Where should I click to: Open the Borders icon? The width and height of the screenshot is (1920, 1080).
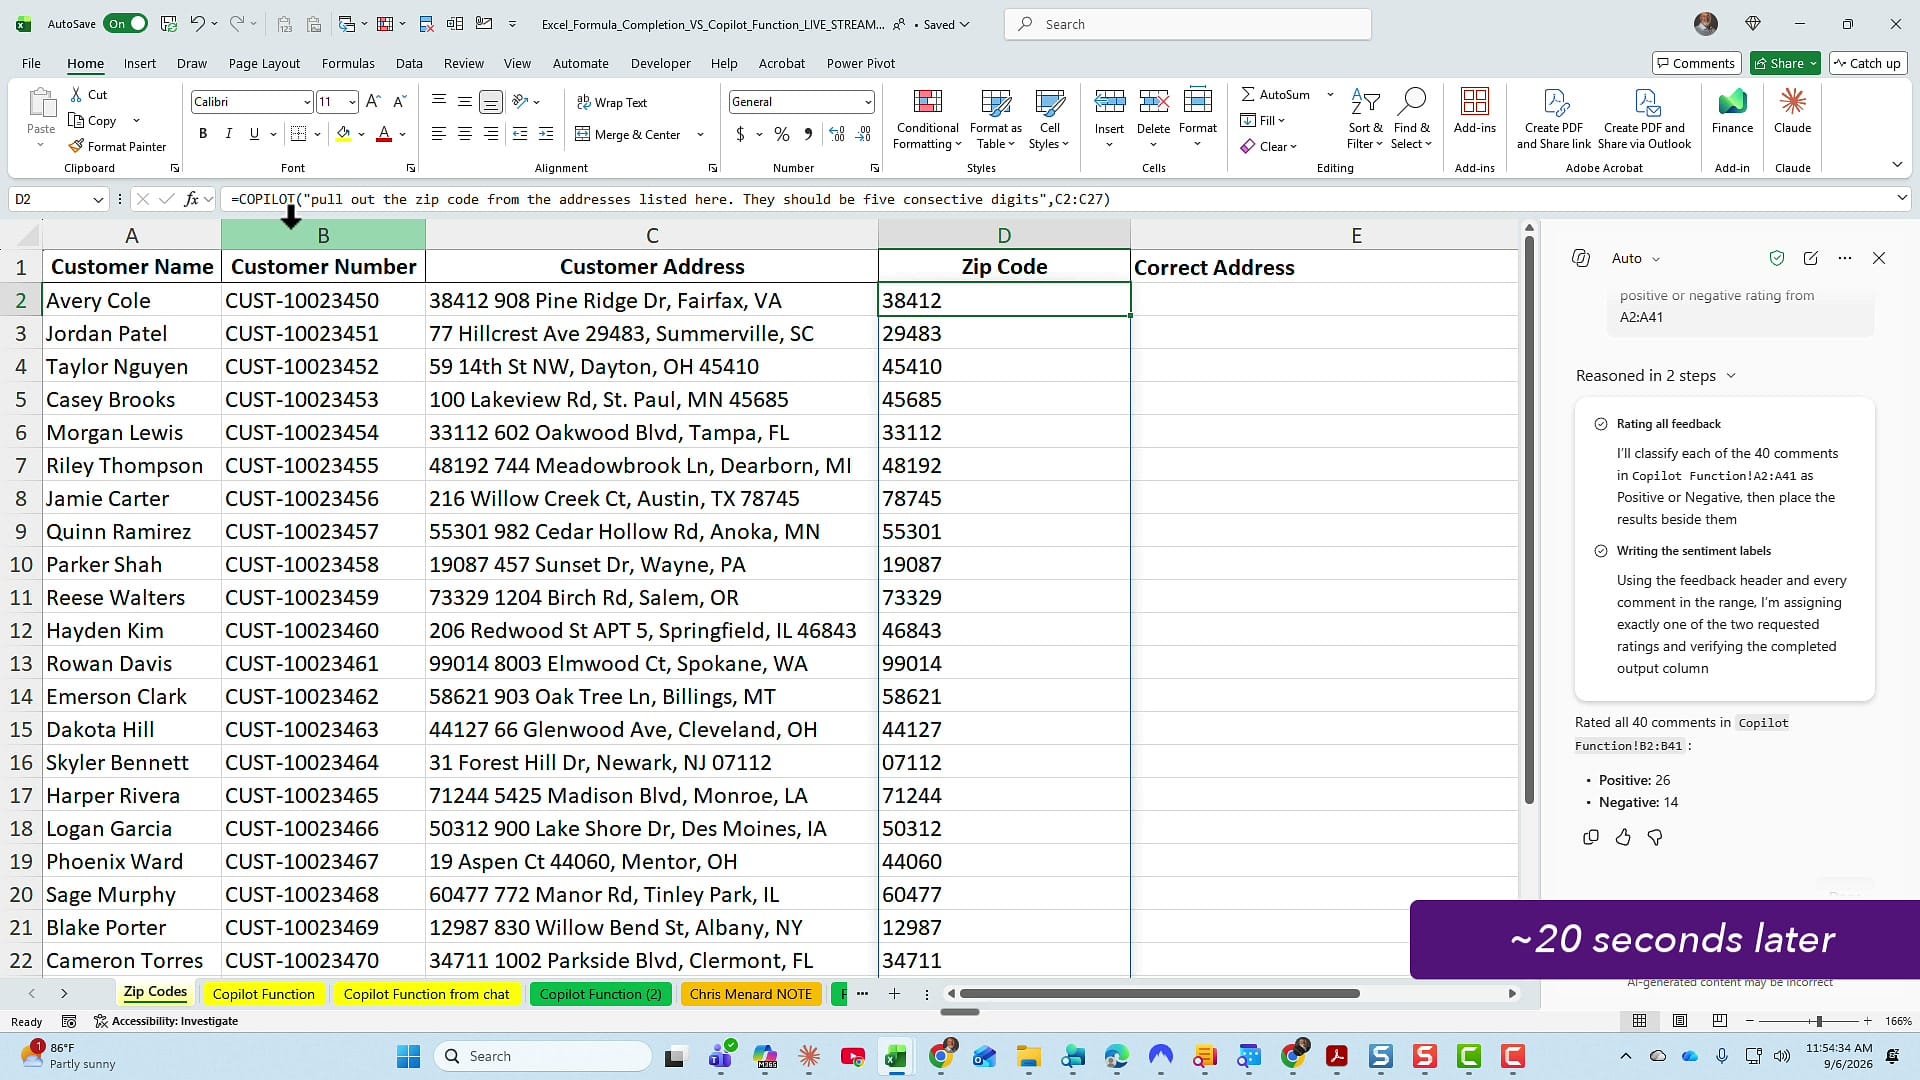(x=298, y=134)
